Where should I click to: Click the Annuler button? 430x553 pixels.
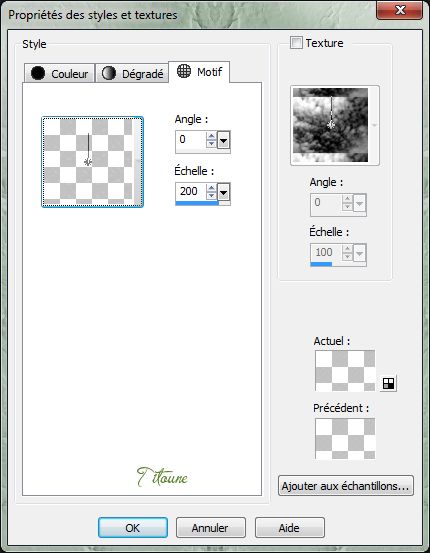(x=211, y=528)
